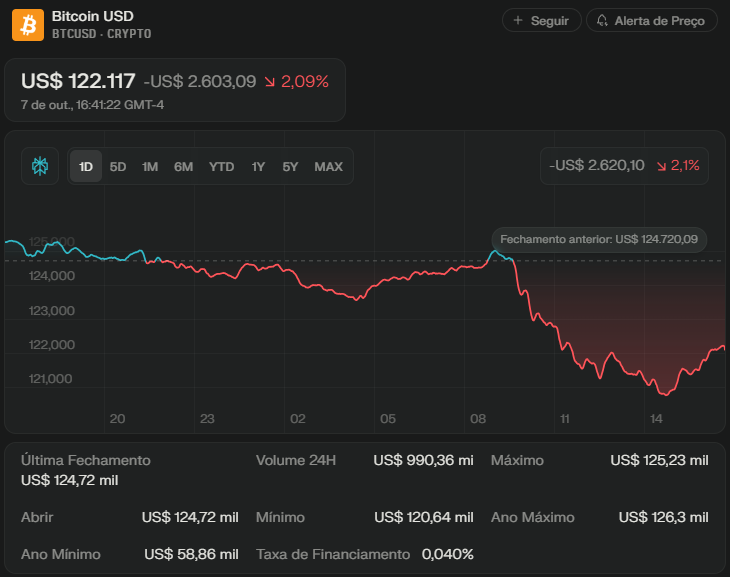Open the teal chart tool icon
Viewport: 730px width, 577px height.
point(40,166)
